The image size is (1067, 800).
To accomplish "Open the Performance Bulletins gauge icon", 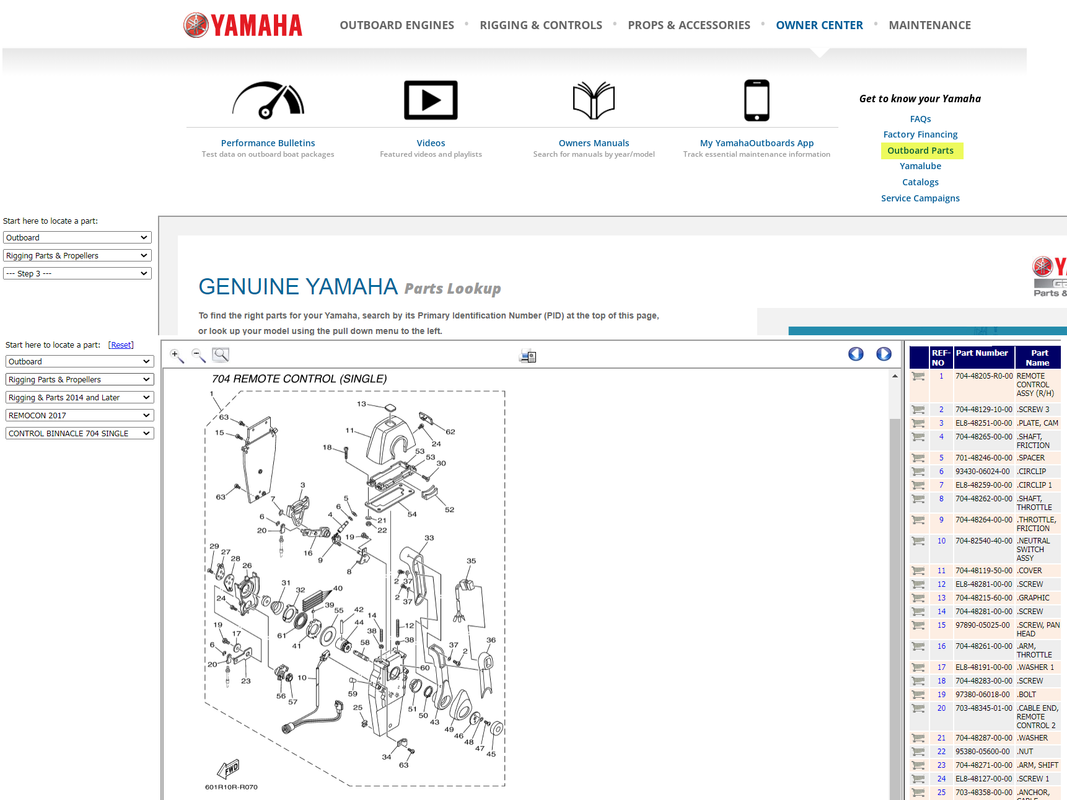I will [267, 101].
